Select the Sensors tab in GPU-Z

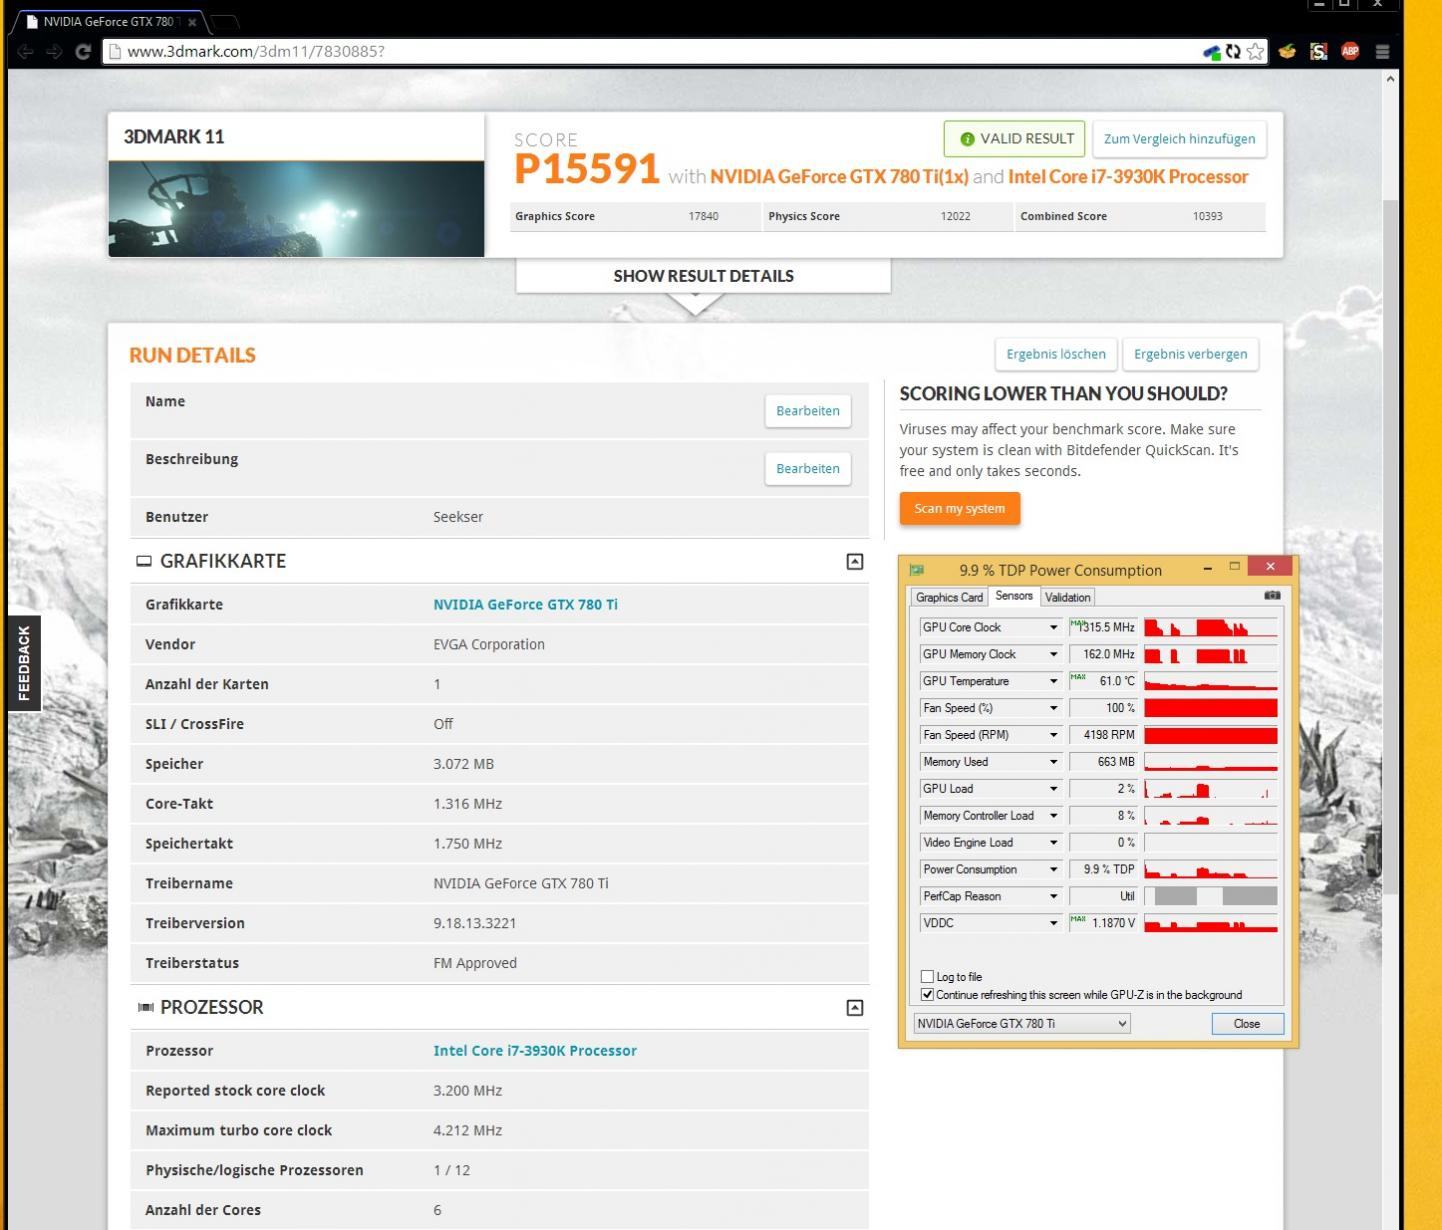pyautogui.click(x=1014, y=596)
